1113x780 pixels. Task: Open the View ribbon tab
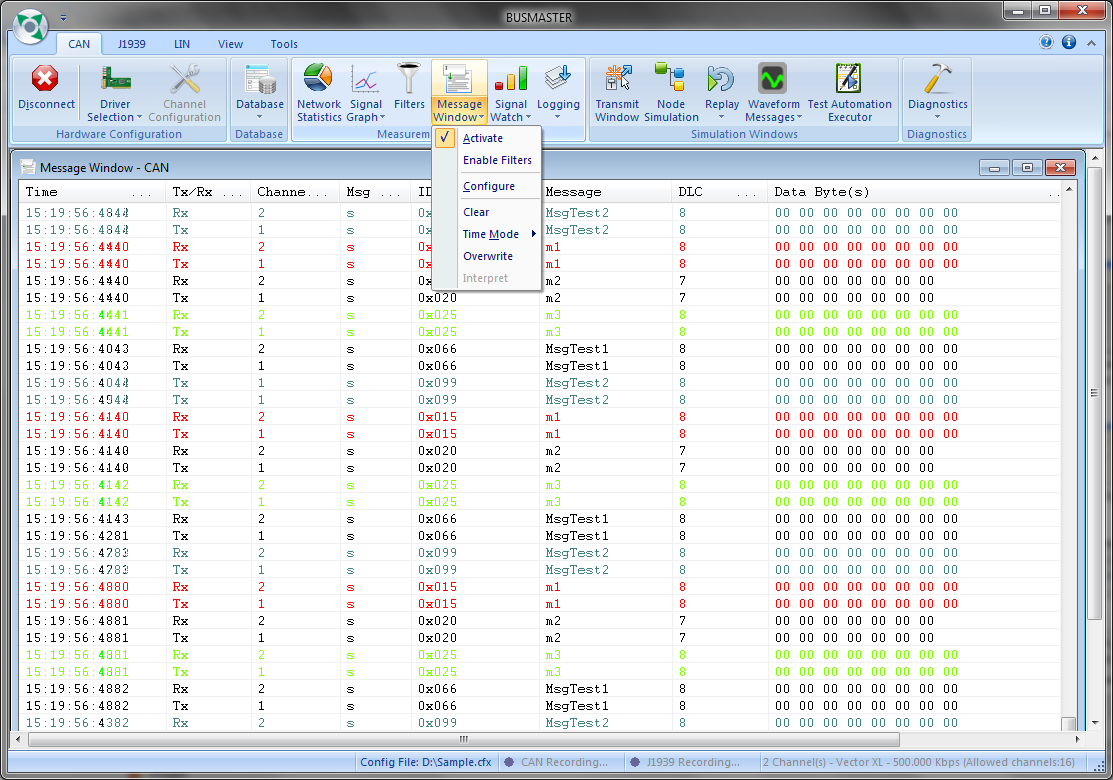[x=230, y=44]
